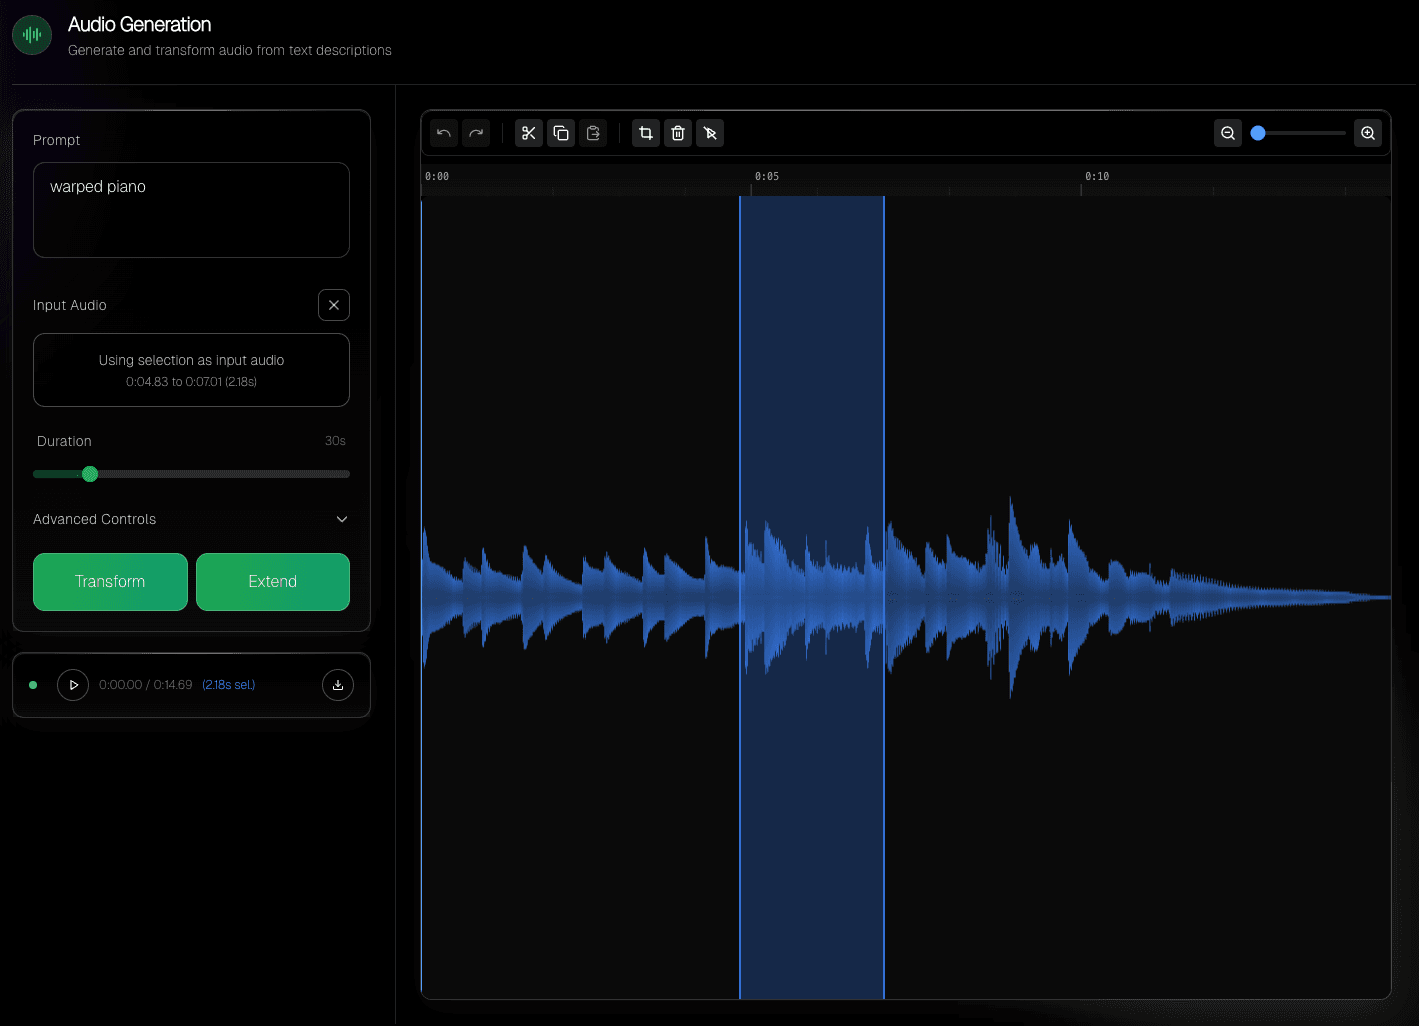Play the audio with the play button
This screenshot has height=1026, width=1419.
tap(73, 685)
